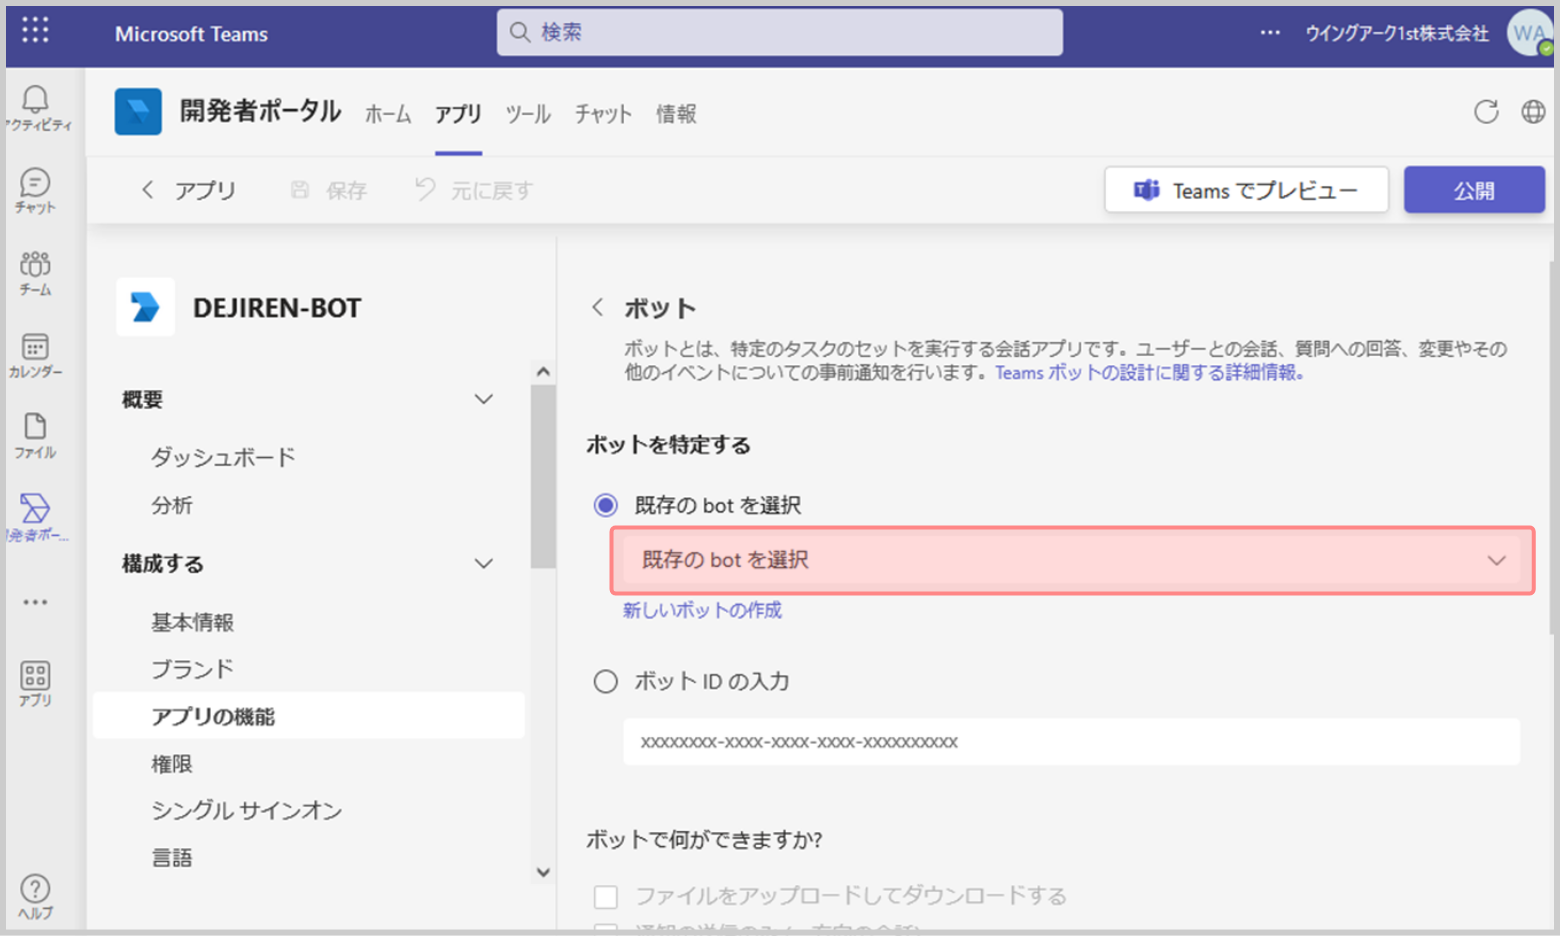The width and height of the screenshot is (1560, 936).
Task: Click the 公開 publish button
Action: [x=1474, y=190]
